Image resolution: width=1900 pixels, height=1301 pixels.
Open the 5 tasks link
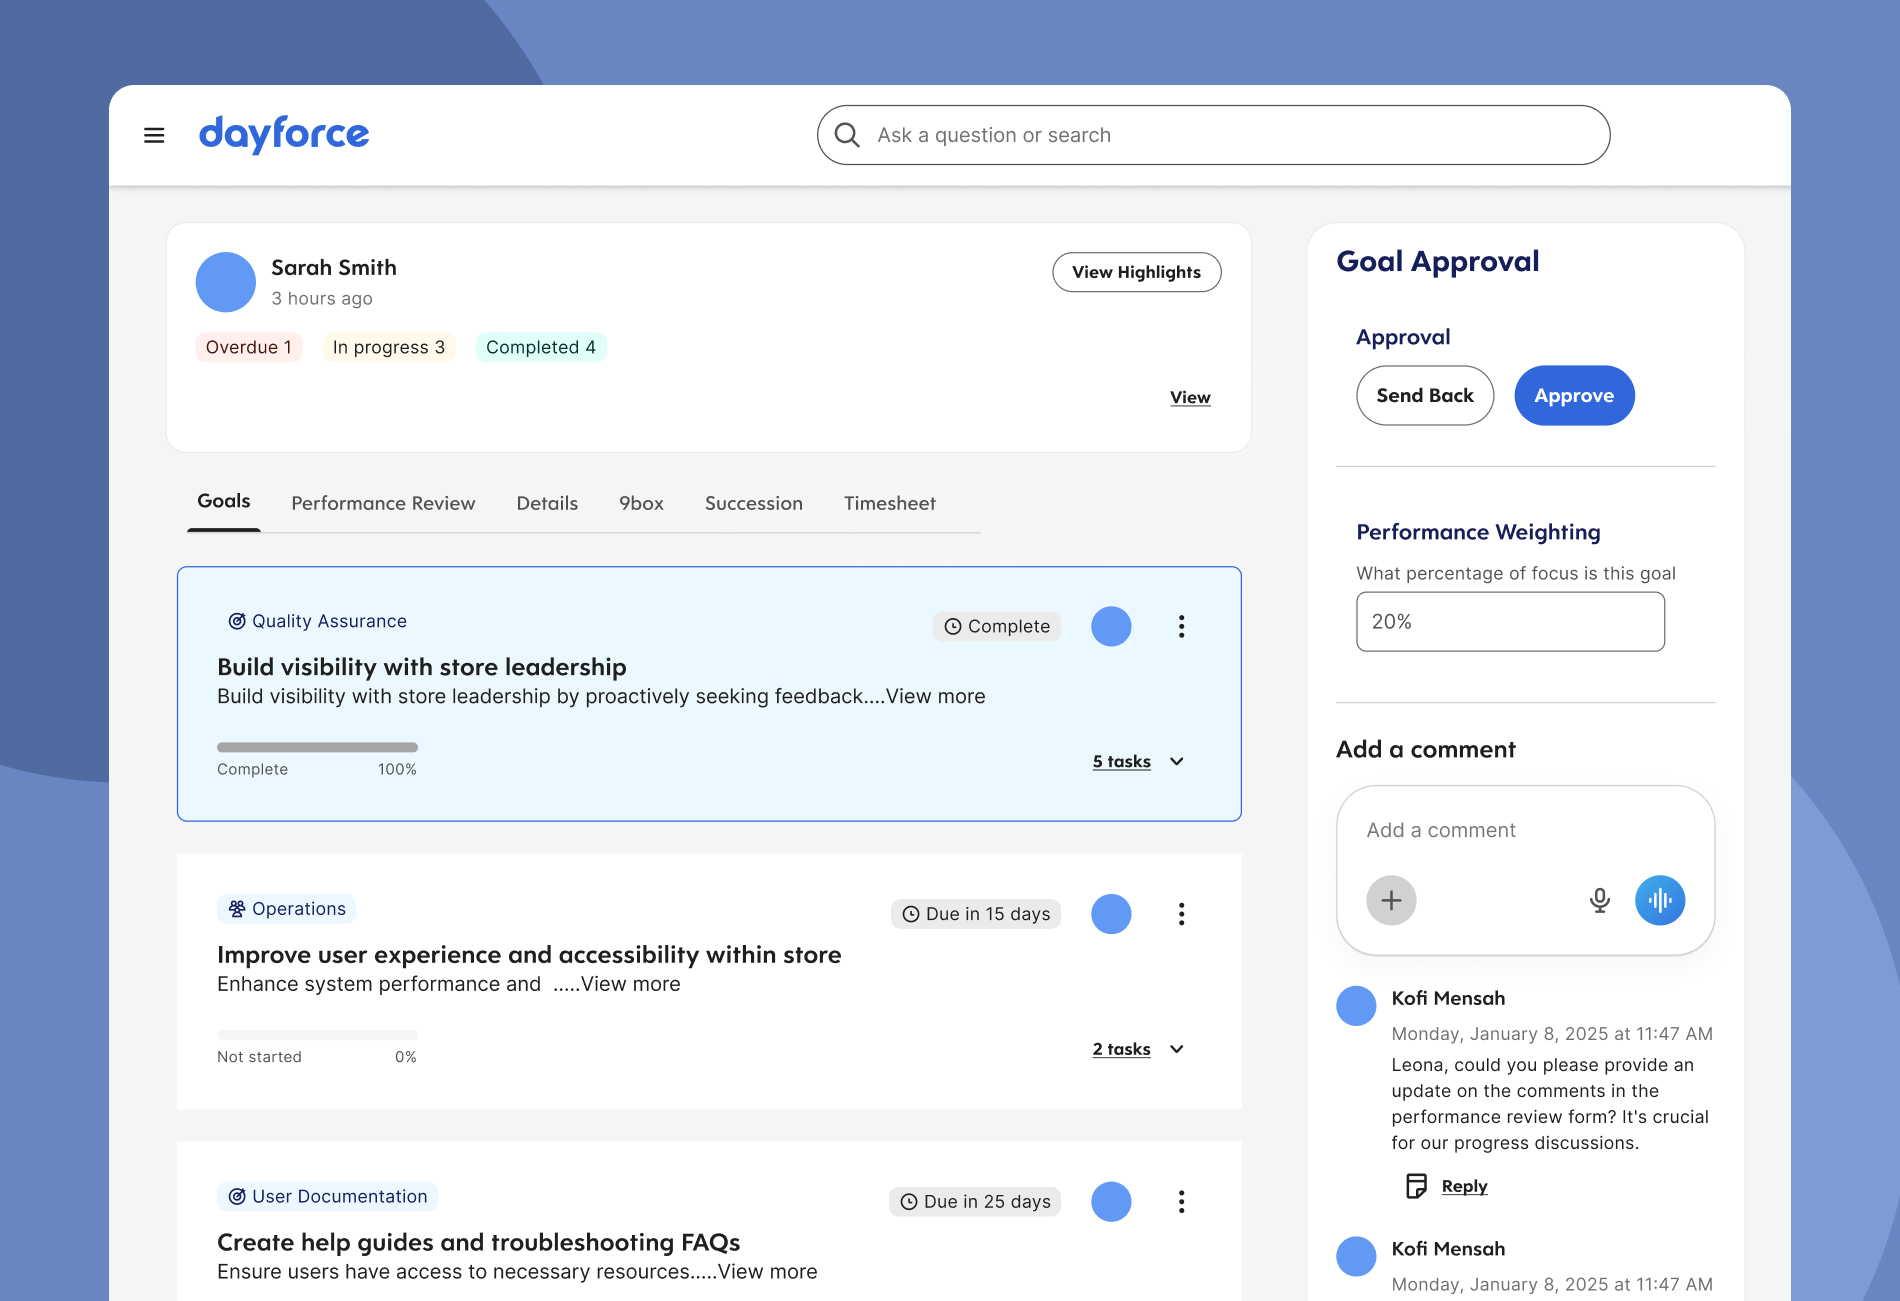click(x=1121, y=761)
